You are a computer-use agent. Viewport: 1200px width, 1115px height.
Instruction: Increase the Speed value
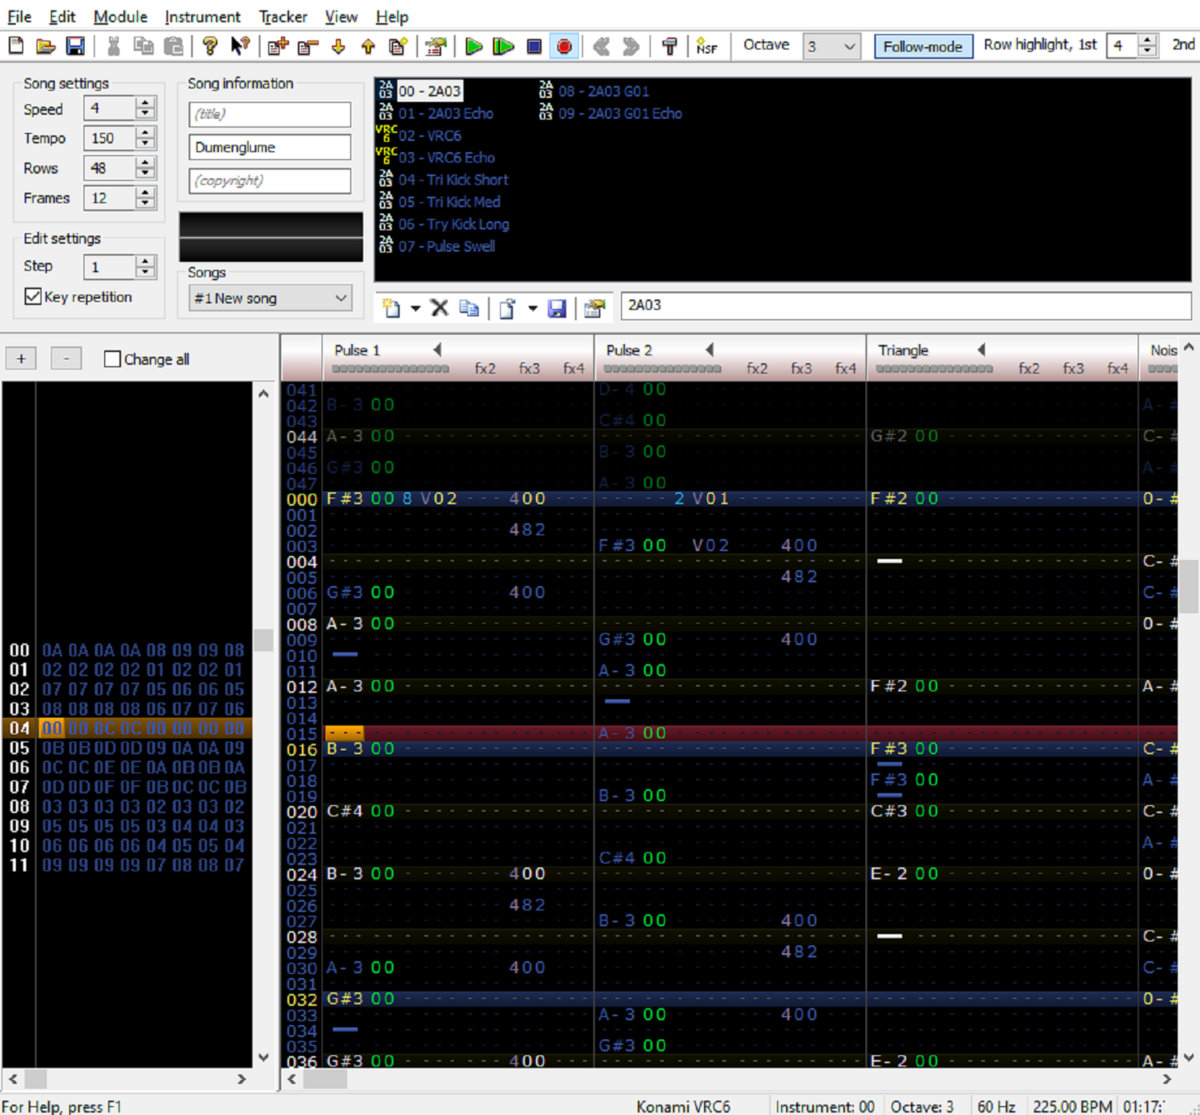146,103
